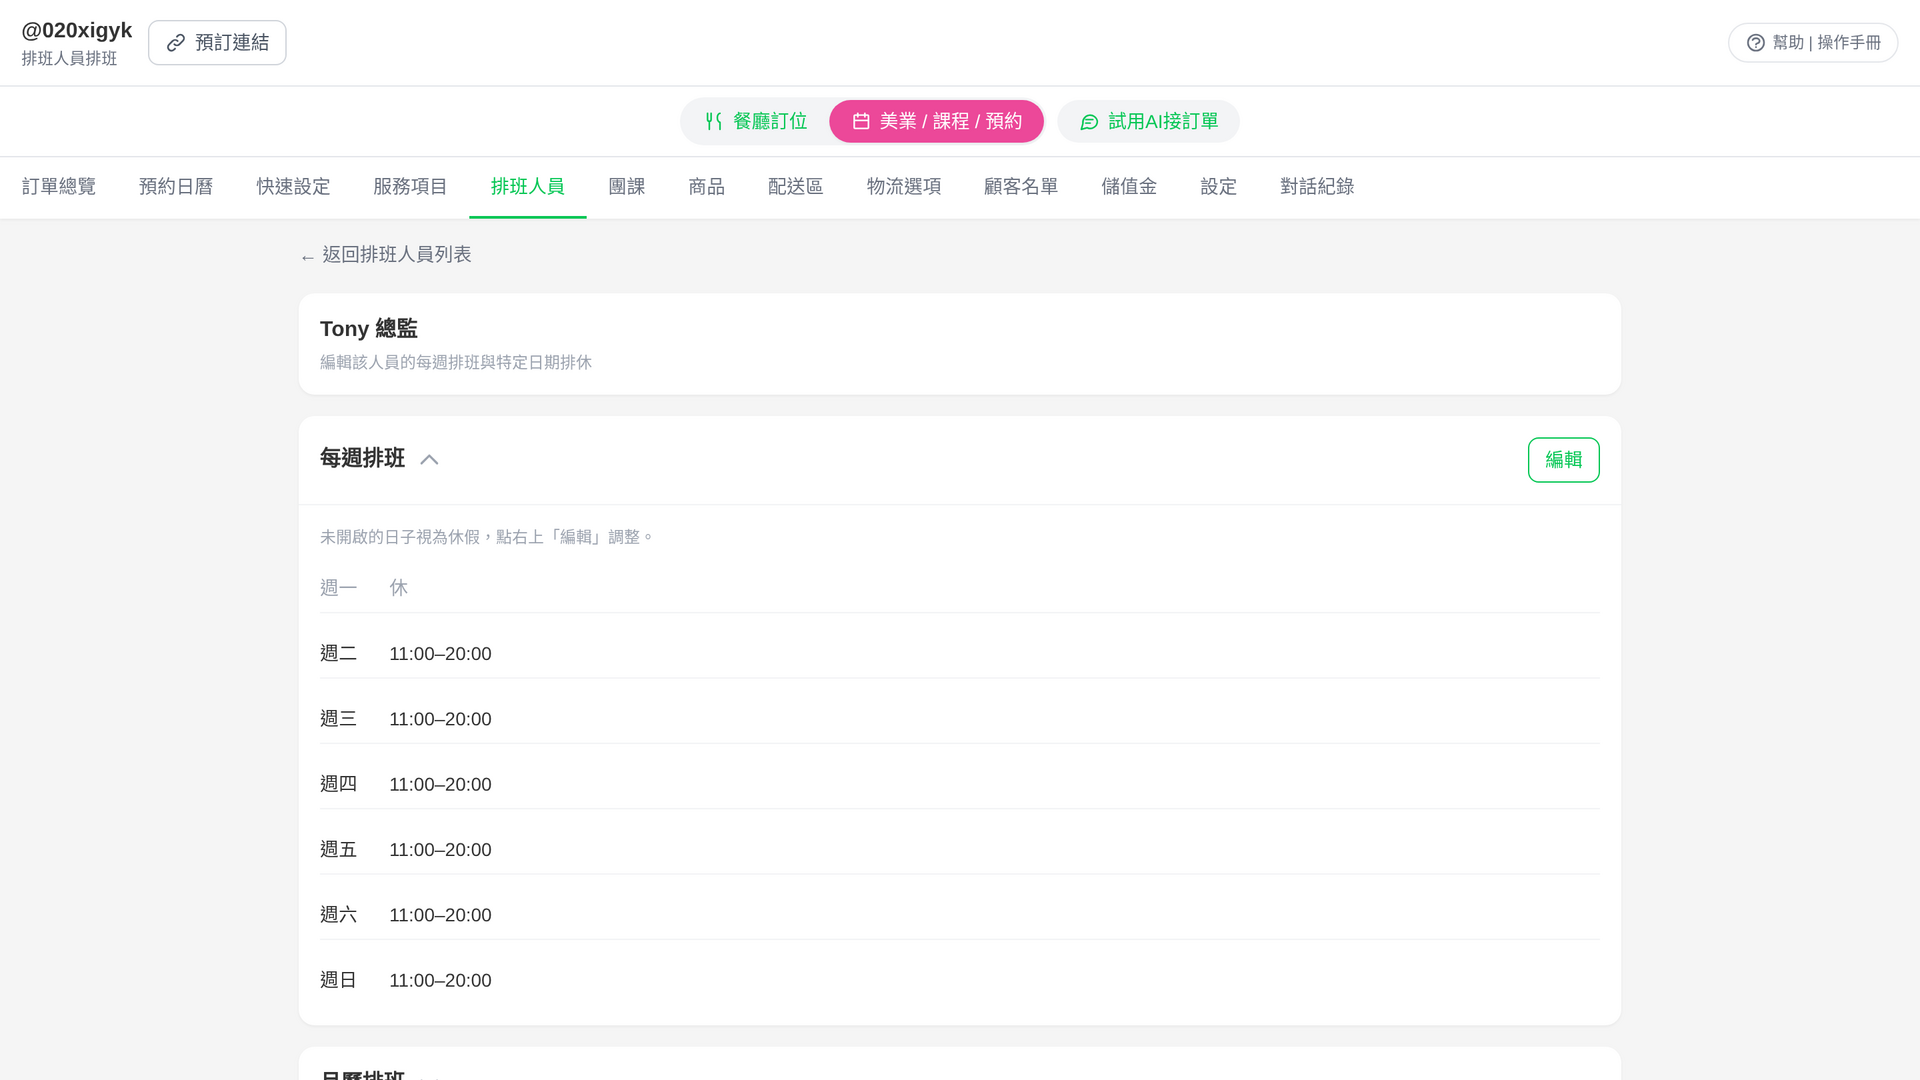Image resolution: width=1920 pixels, height=1080 pixels.
Task: Go to 服務項目 tab
Action: [x=410, y=187]
